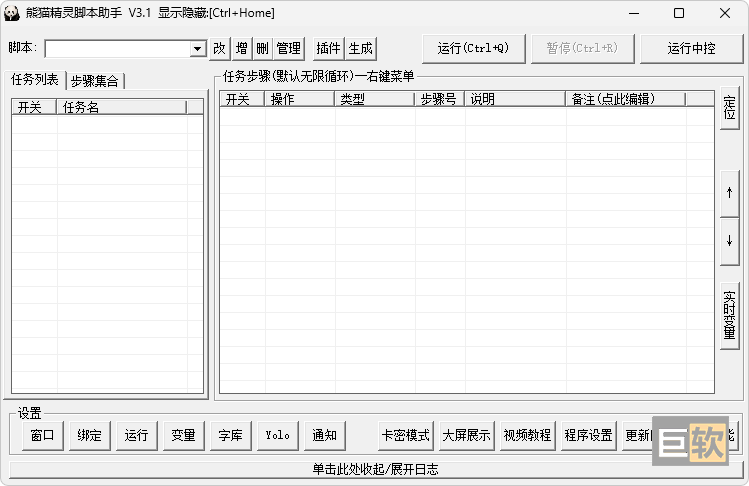This screenshot has width=749, height=486.
Task: Enable 卡密模式 mode
Action: click(x=406, y=435)
